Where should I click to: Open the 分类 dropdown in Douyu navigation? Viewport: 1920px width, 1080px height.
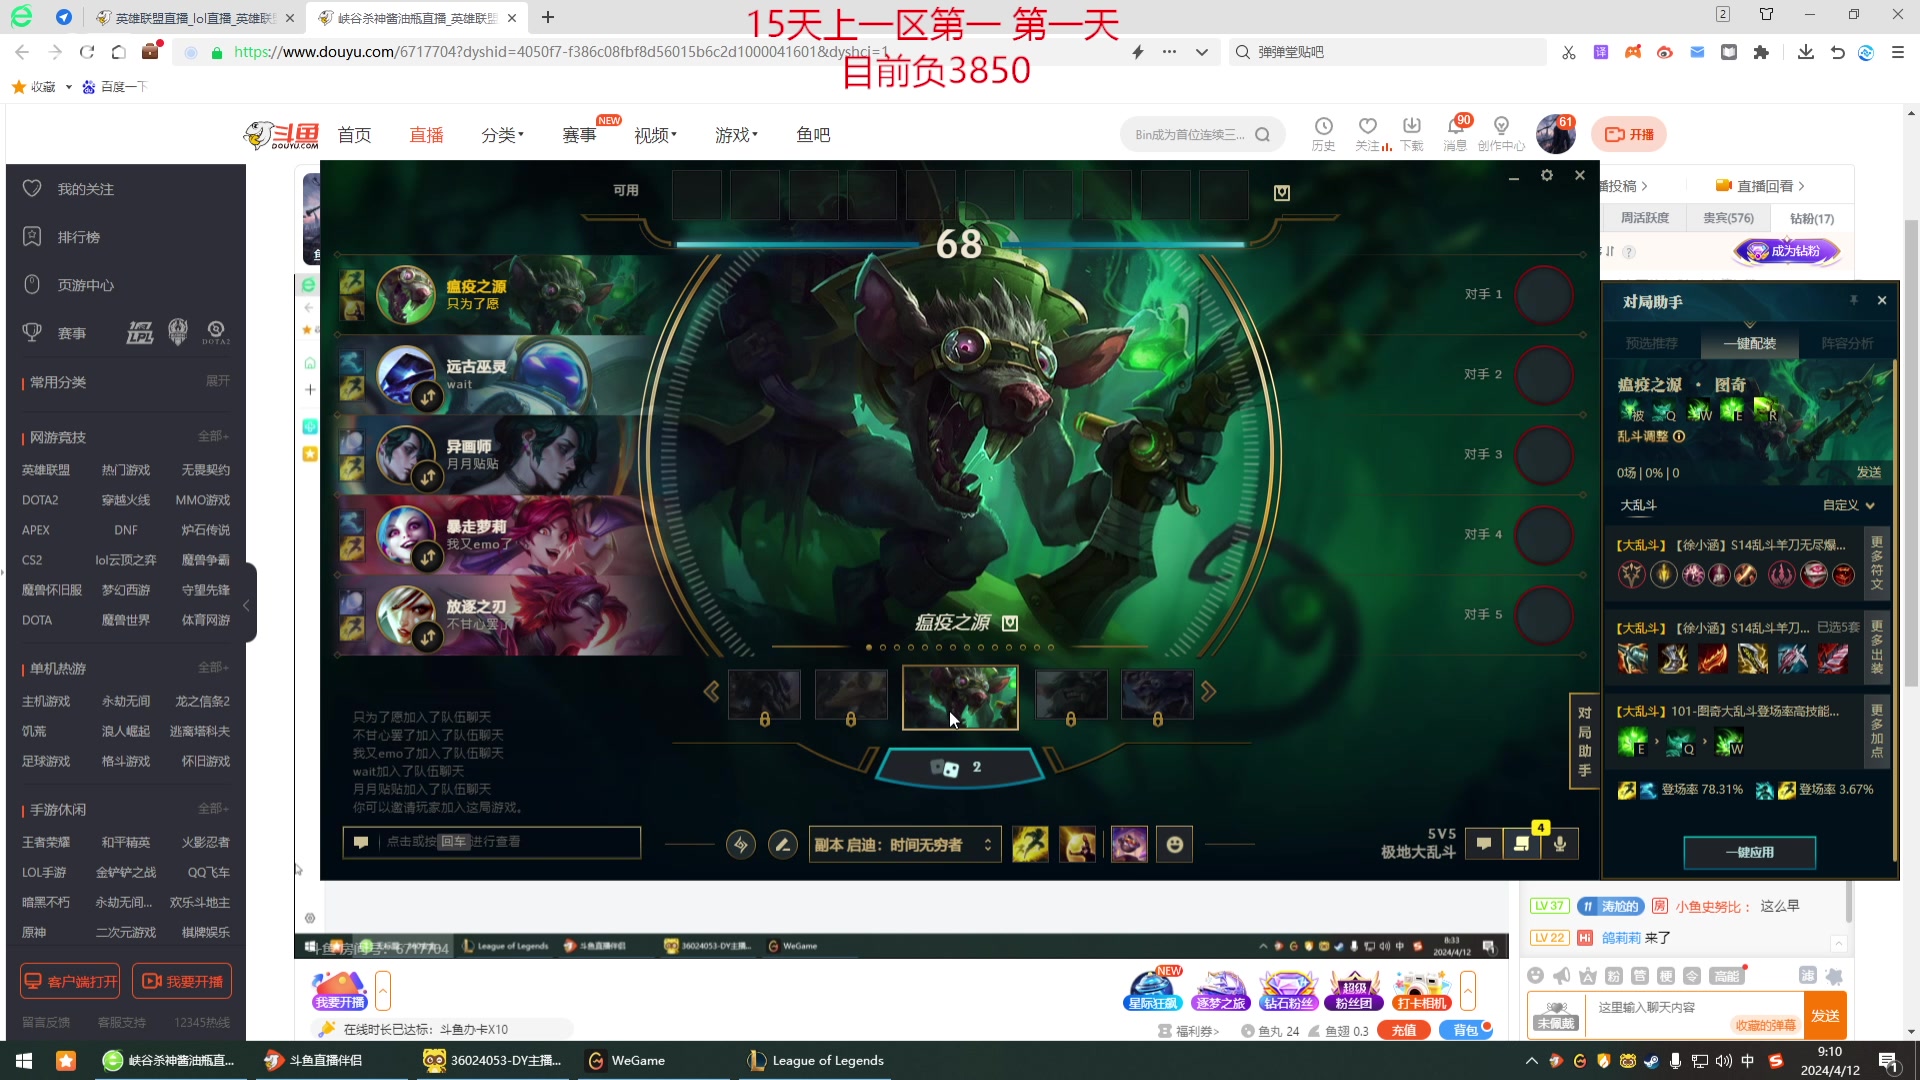(502, 135)
